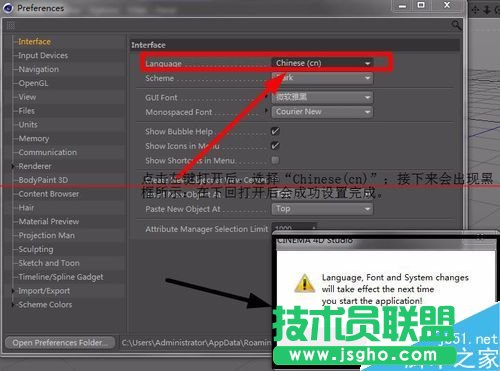
Task: Open Content Browser preferences
Action: [49, 194]
